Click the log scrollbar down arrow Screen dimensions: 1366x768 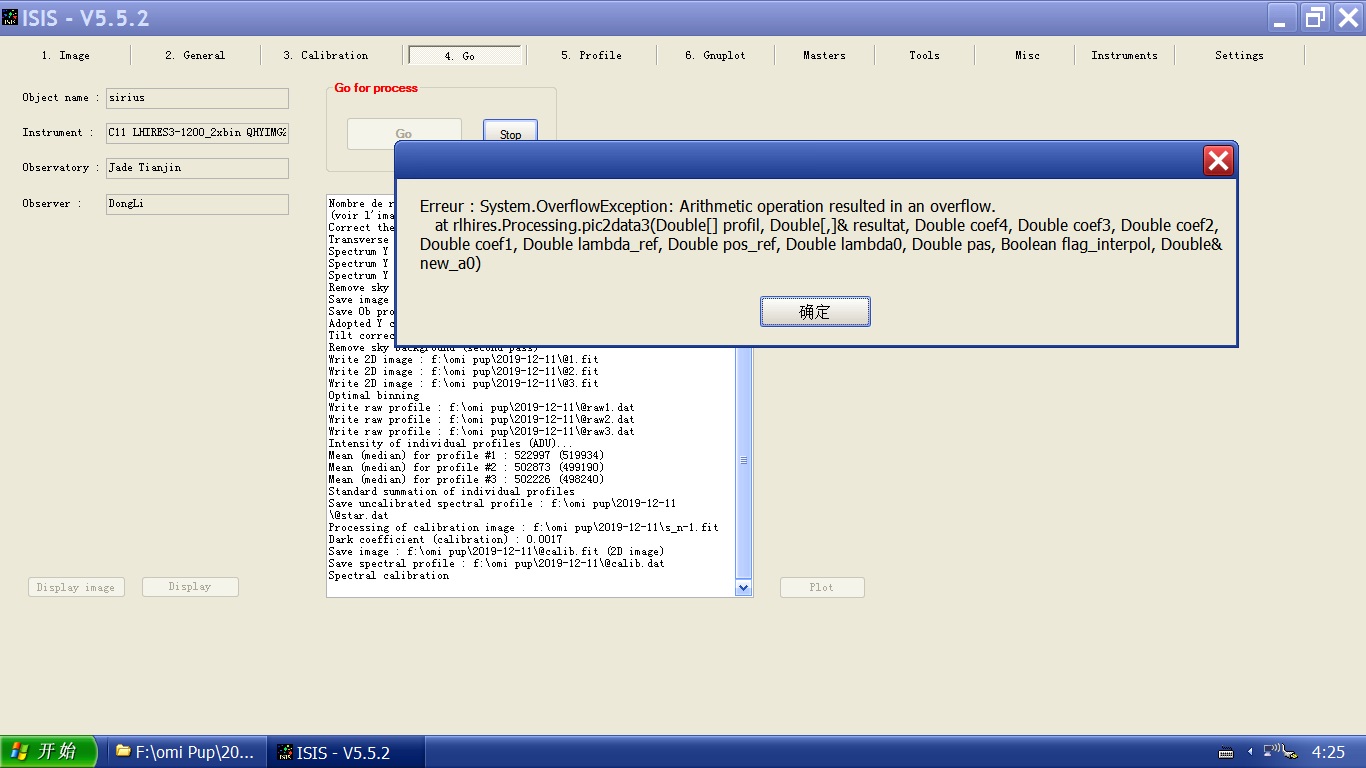[x=743, y=589]
